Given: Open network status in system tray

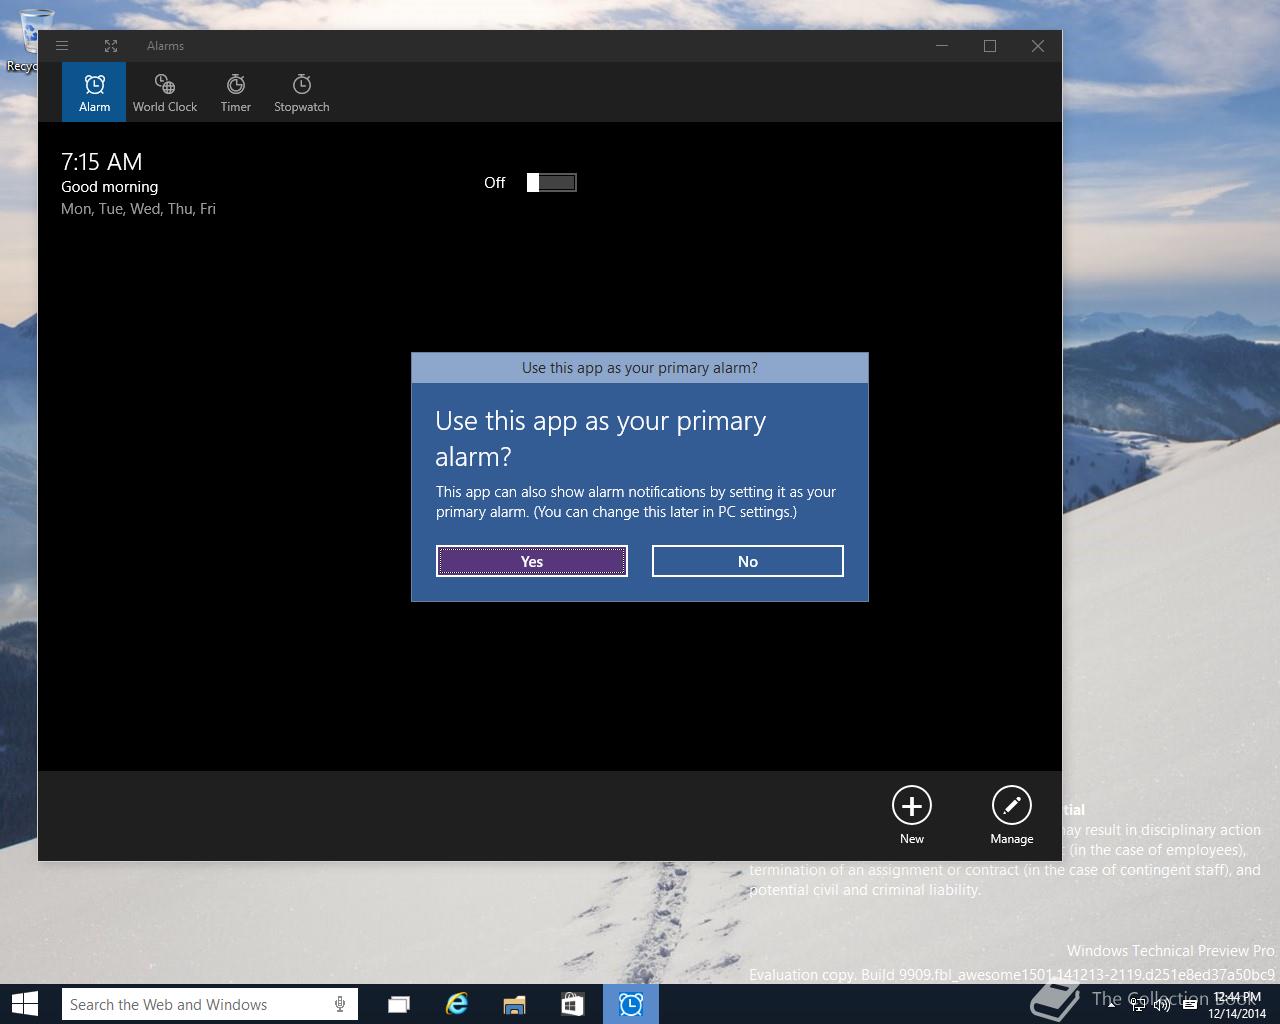Looking at the screenshot, I should (1138, 1005).
